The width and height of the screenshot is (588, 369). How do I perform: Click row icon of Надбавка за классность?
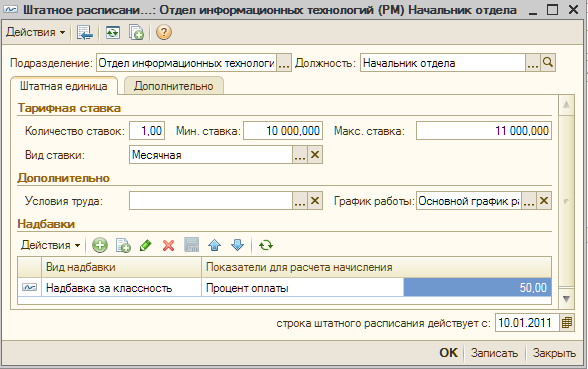(x=29, y=288)
